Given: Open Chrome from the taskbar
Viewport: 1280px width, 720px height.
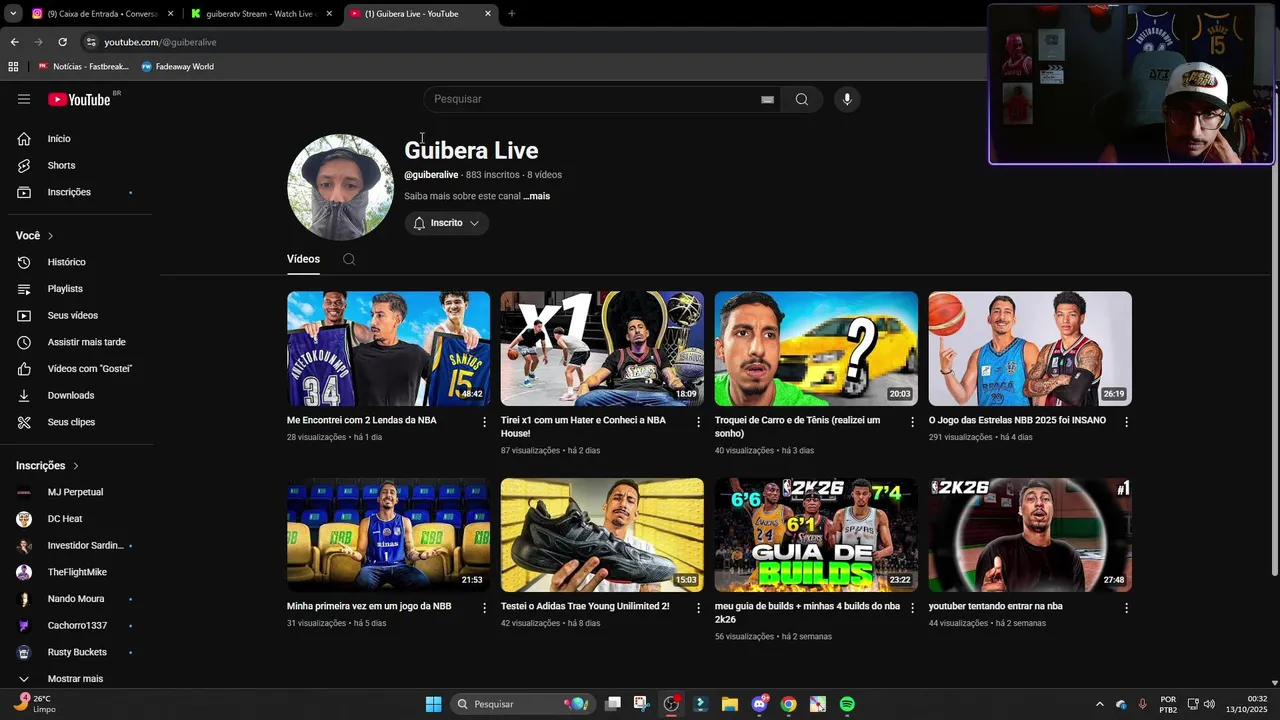Looking at the screenshot, I should pyautogui.click(x=788, y=704).
